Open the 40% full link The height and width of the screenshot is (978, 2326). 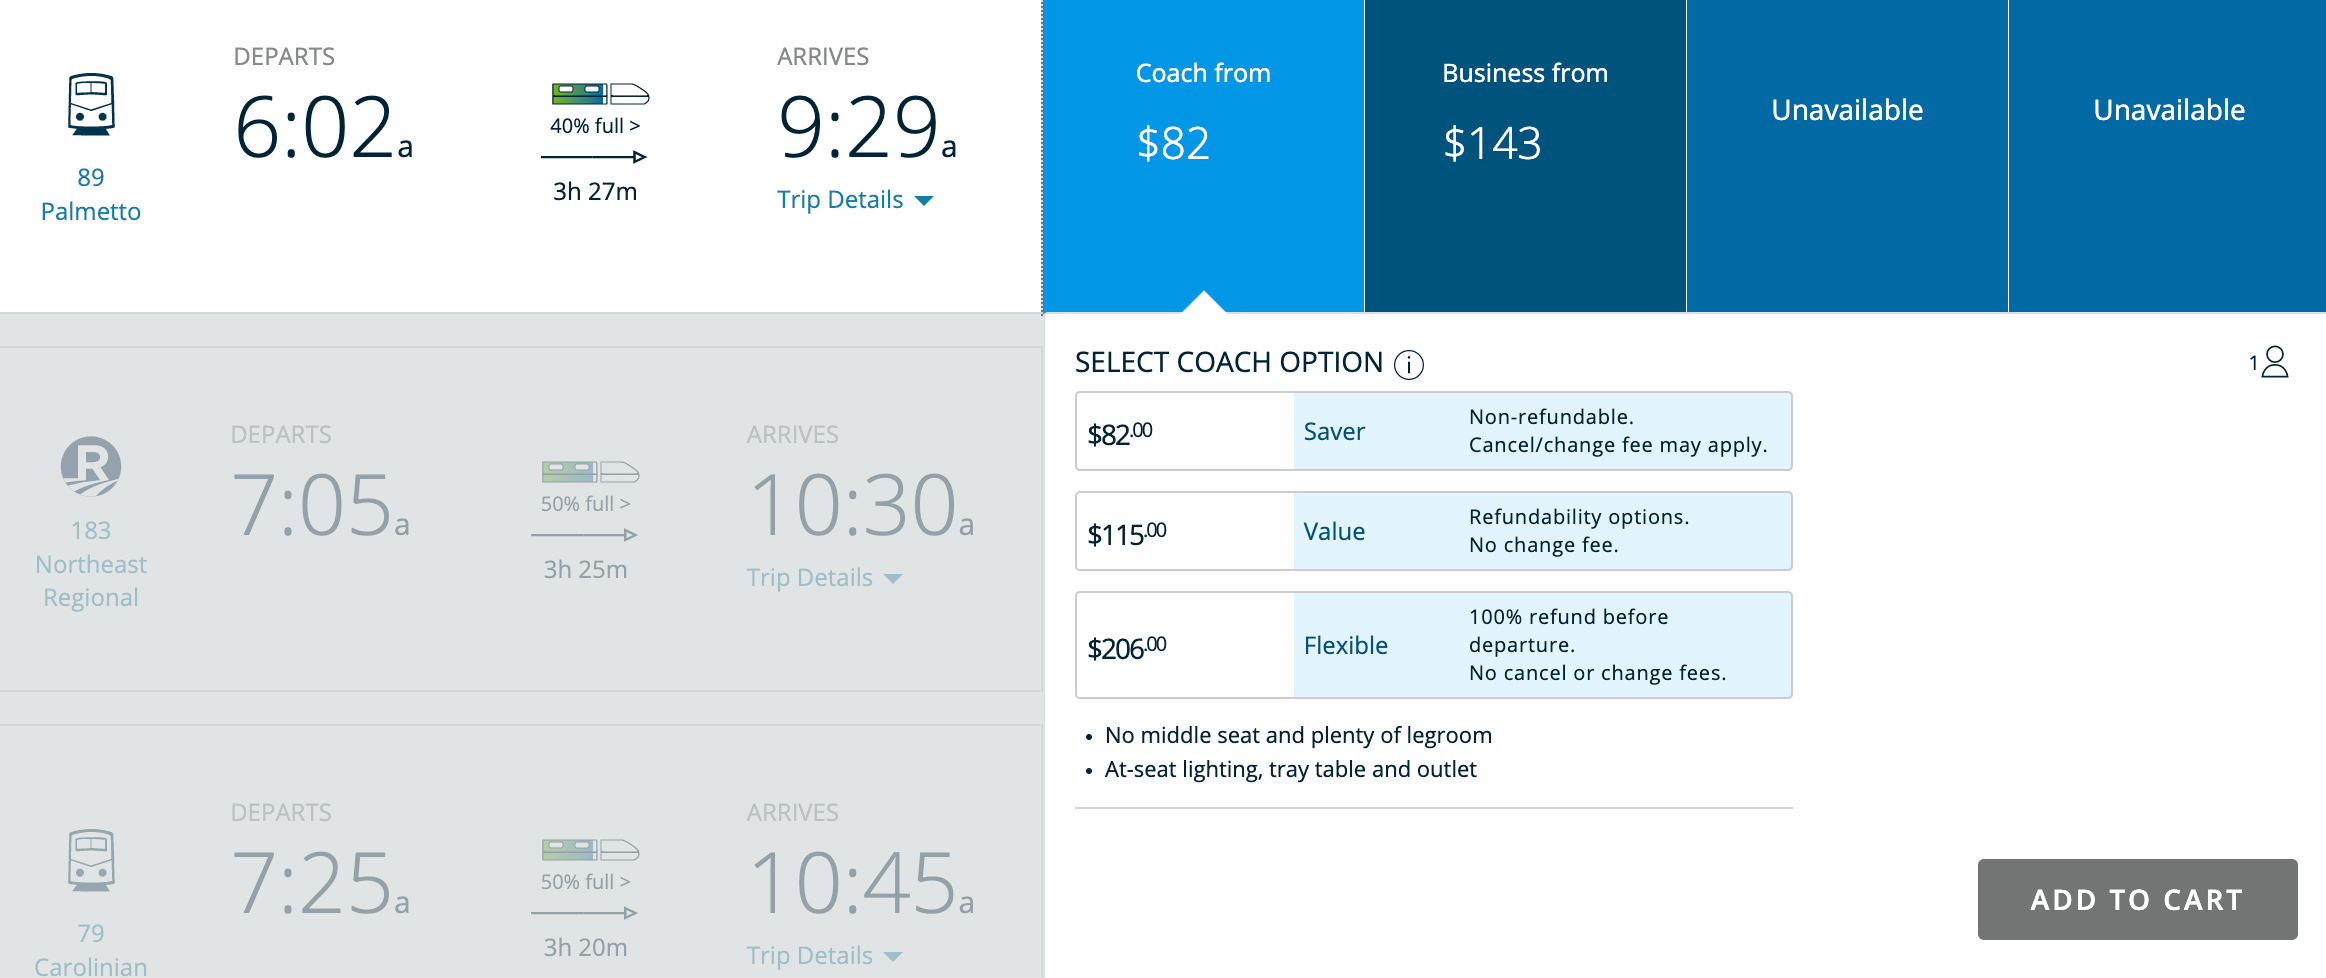click(594, 126)
